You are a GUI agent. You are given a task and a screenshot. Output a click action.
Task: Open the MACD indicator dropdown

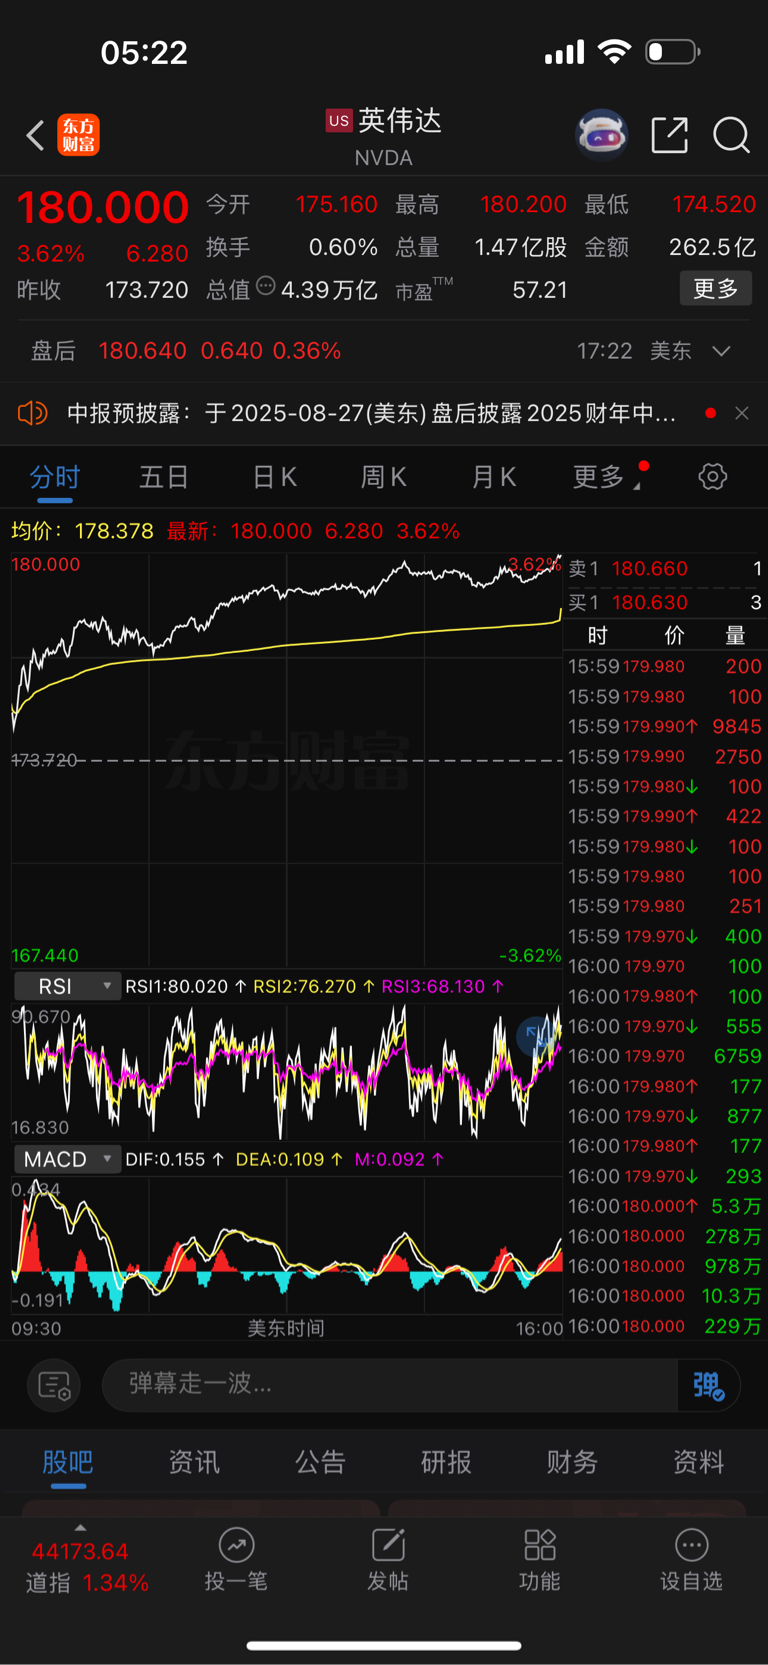68,1159
